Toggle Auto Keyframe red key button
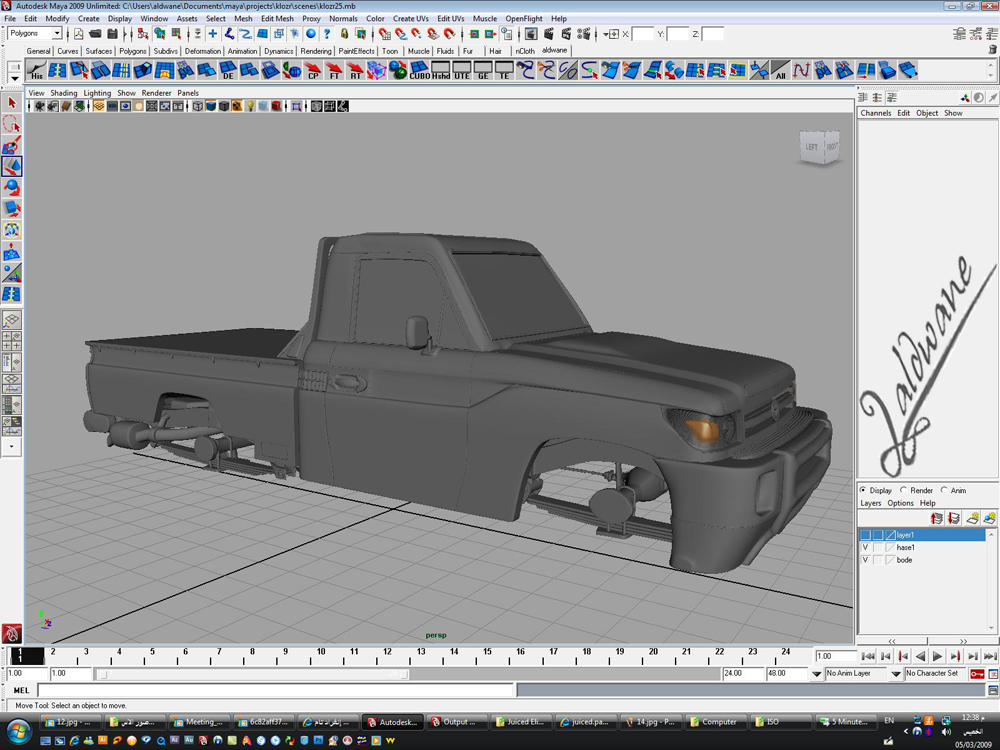 point(976,673)
